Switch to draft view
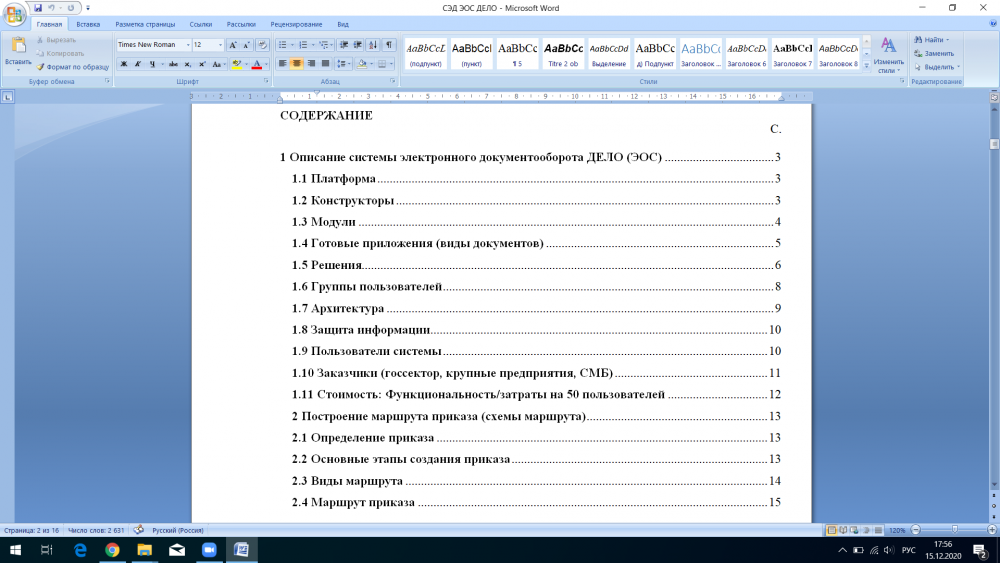 878,530
